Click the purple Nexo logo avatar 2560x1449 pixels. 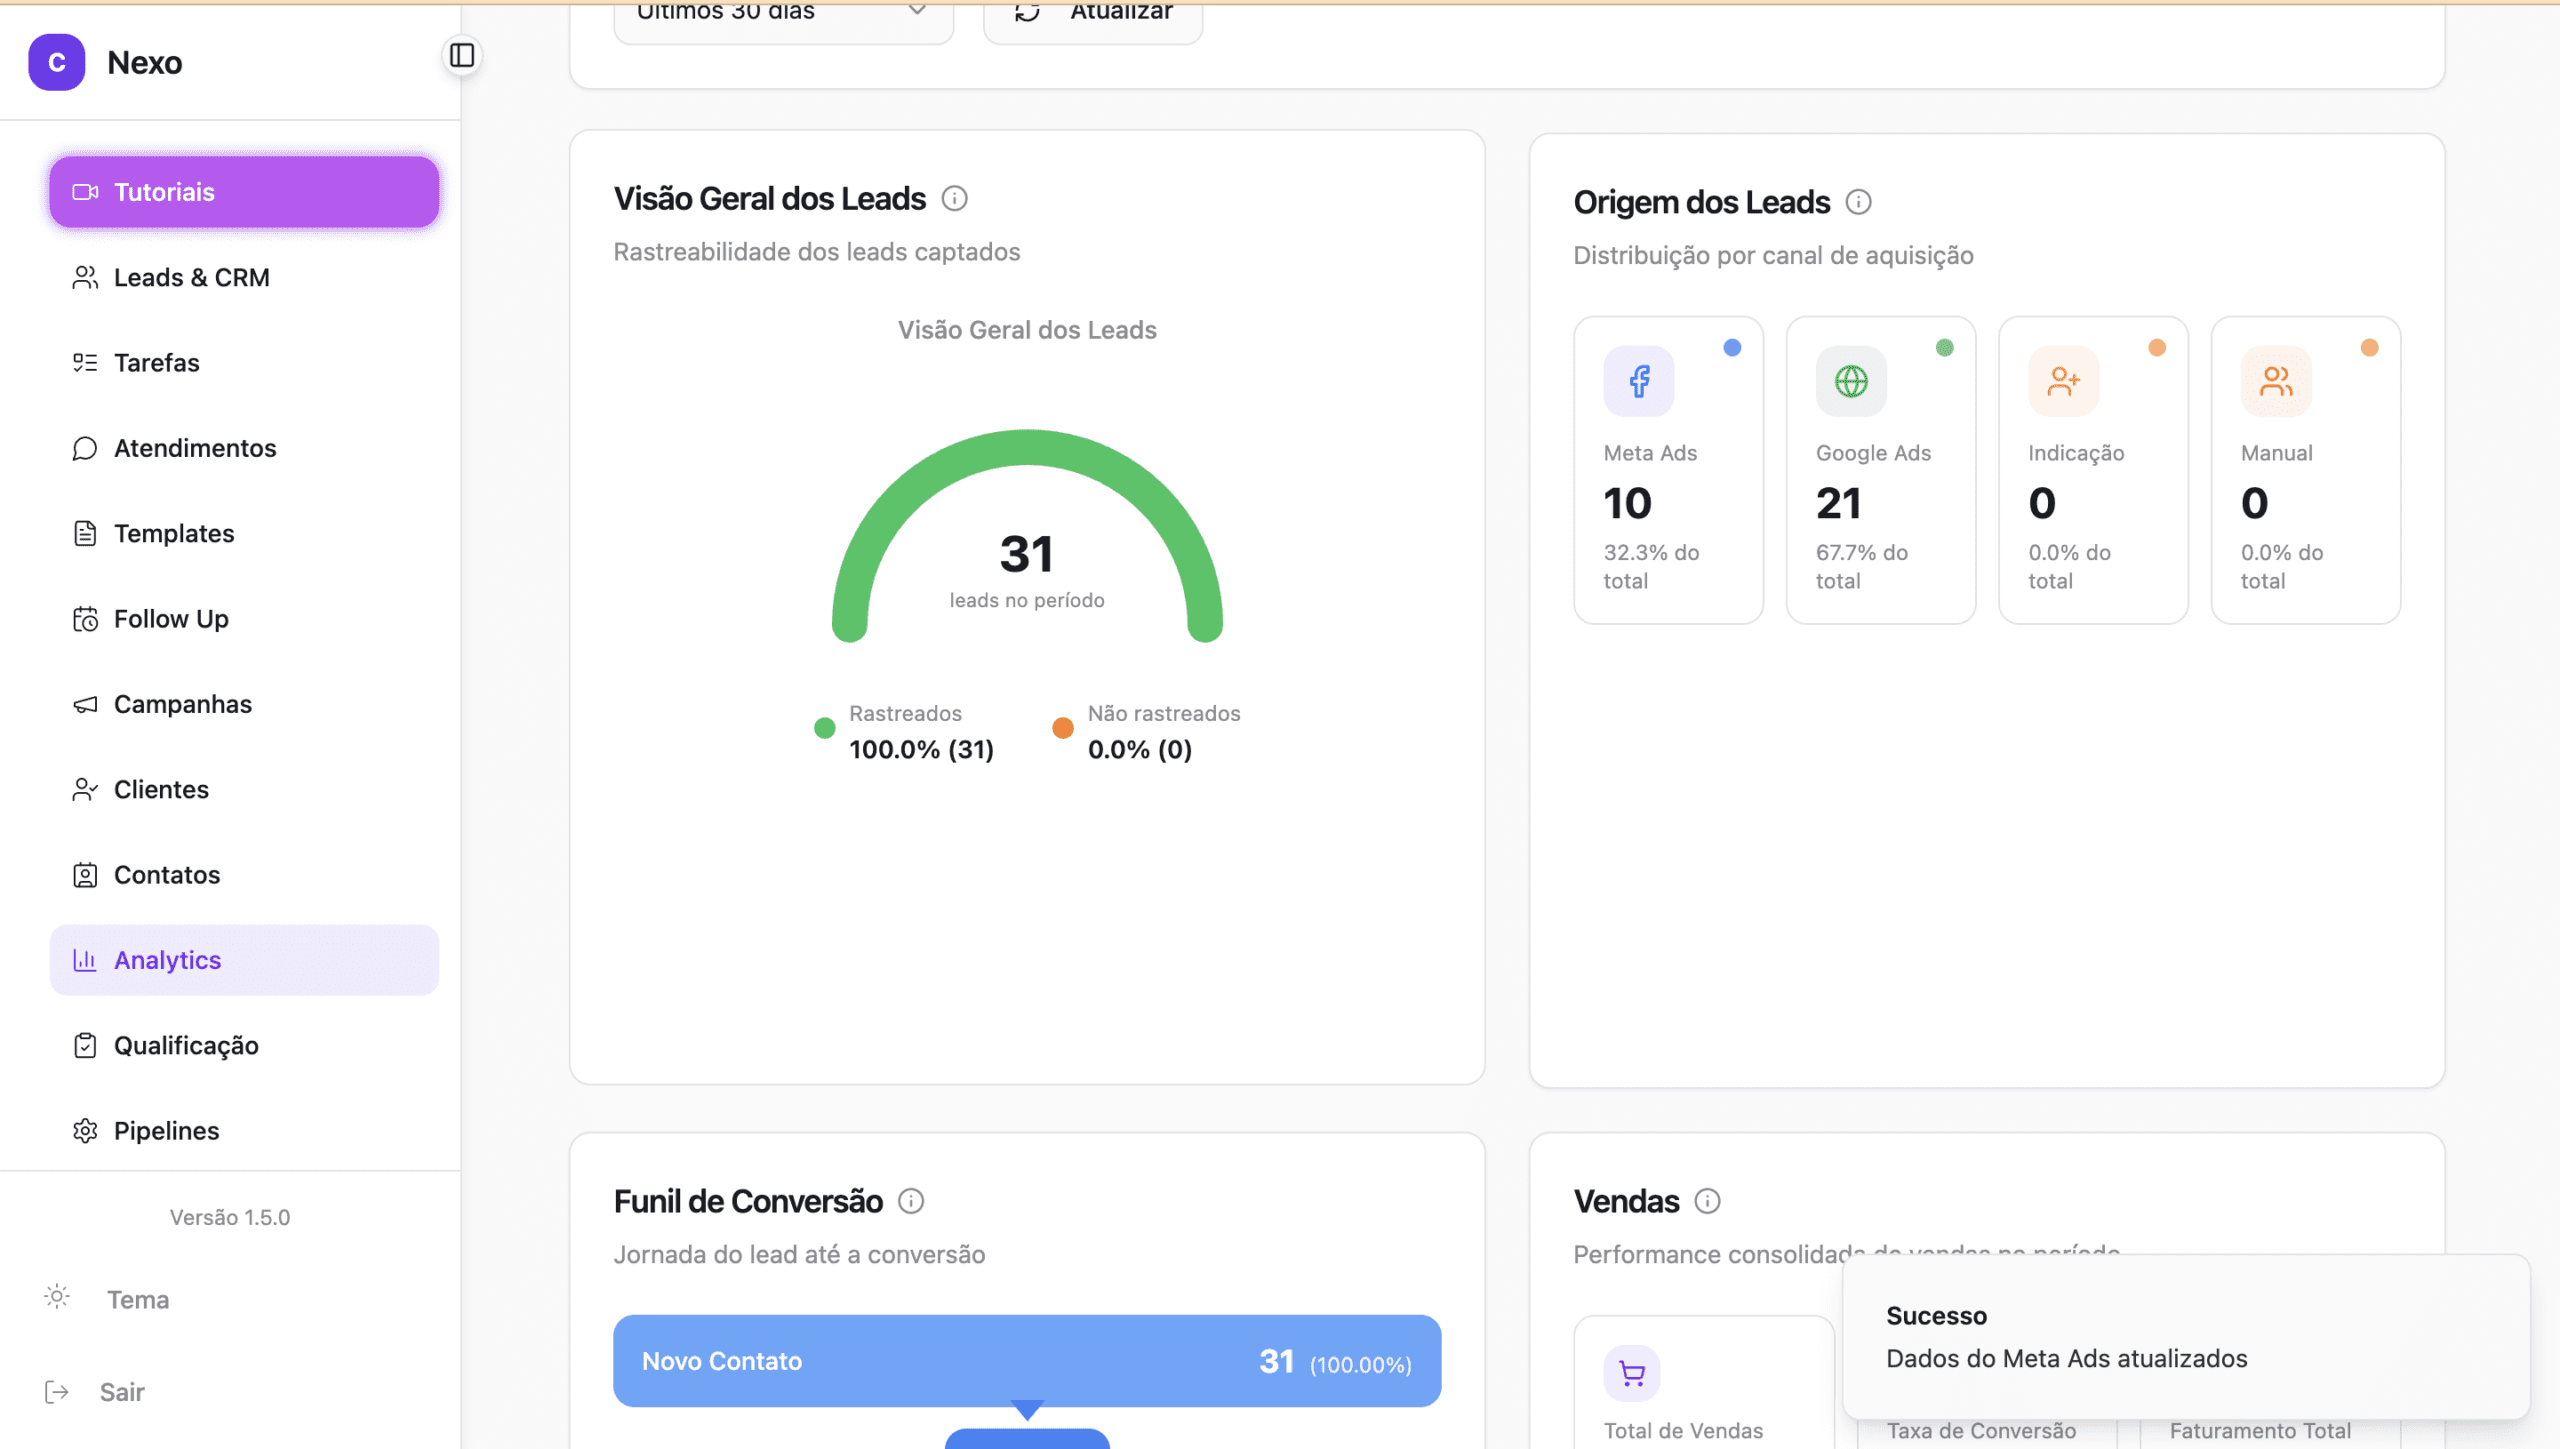coord(57,62)
